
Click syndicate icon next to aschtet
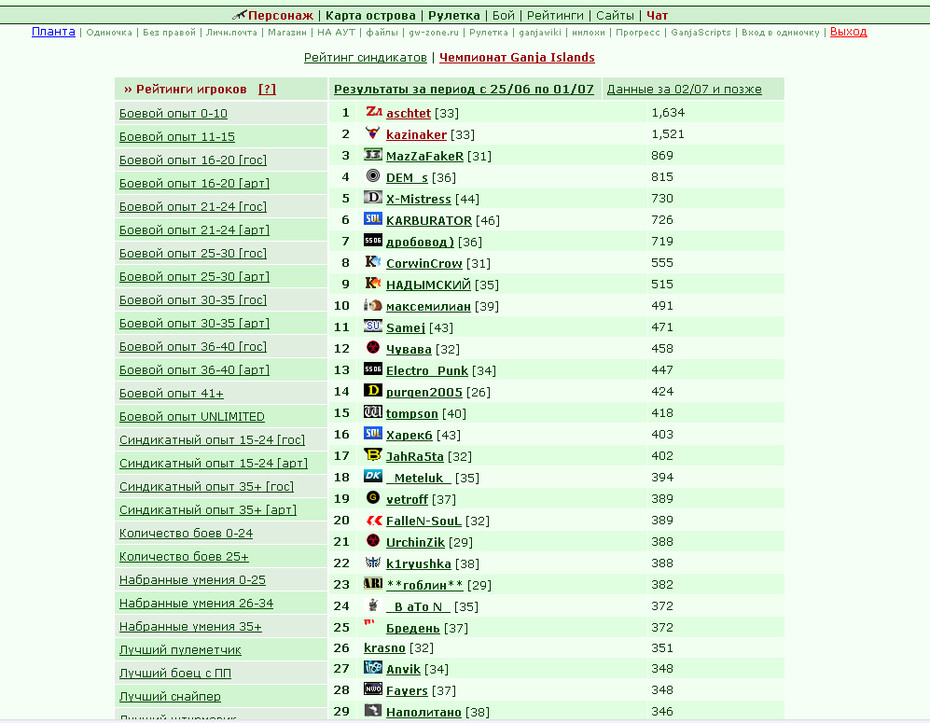pos(373,112)
